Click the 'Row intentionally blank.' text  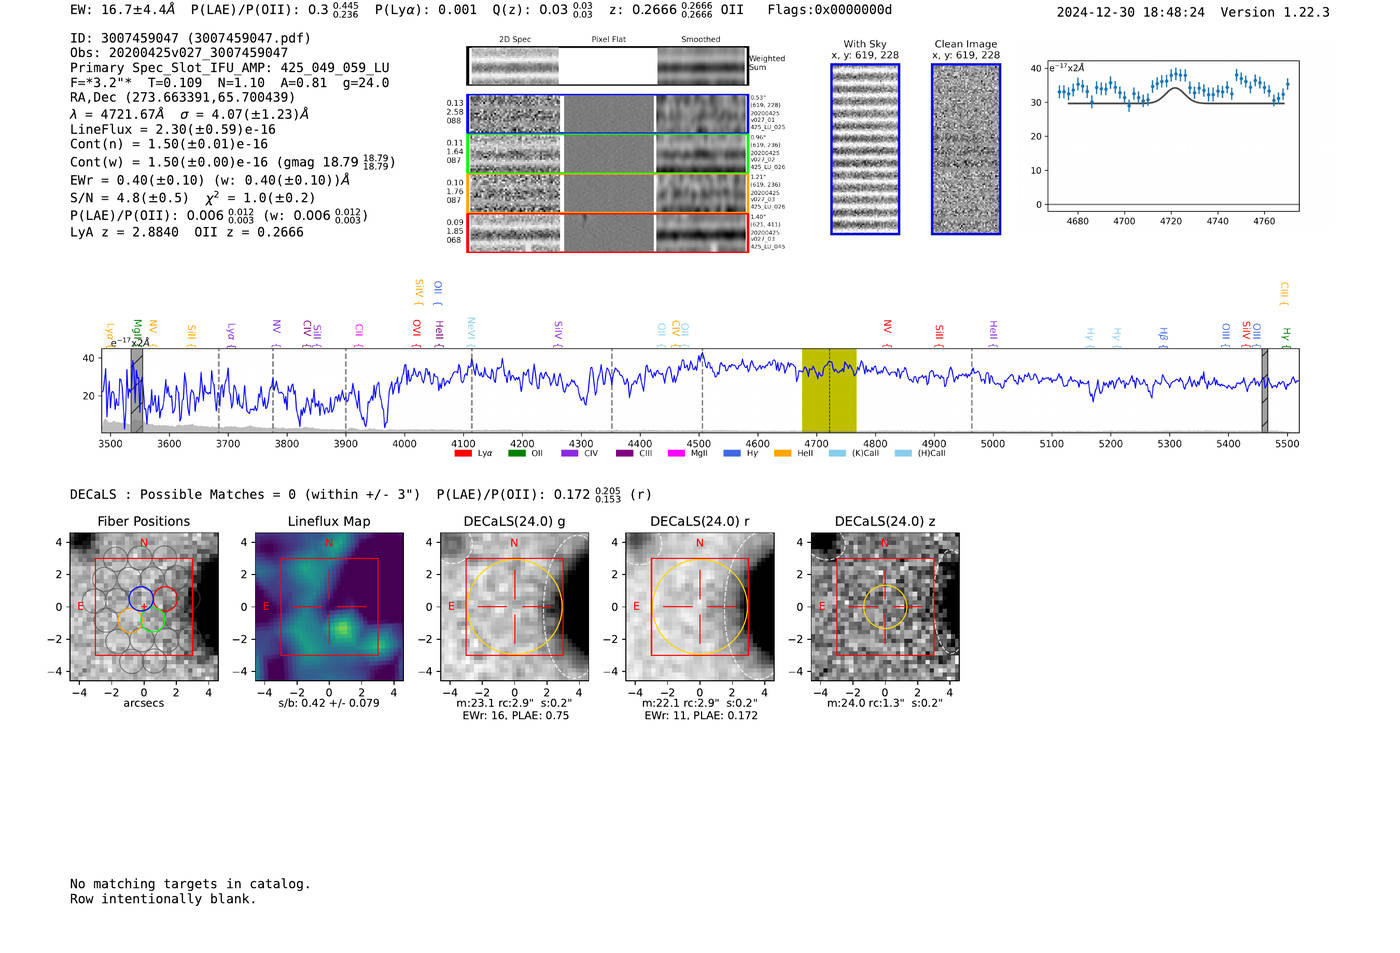point(163,899)
